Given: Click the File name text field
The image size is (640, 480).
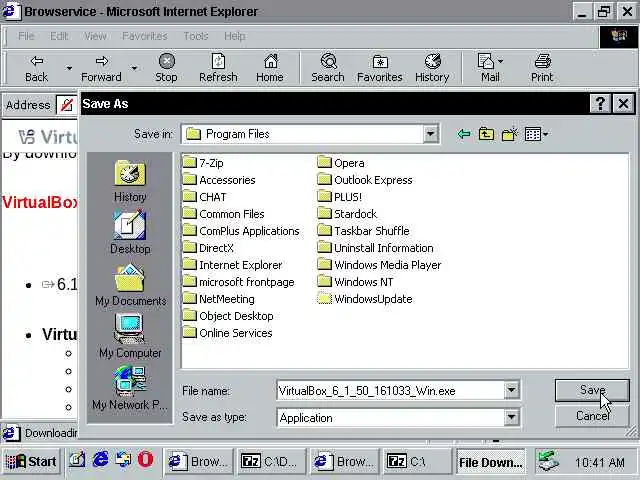Looking at the screenshot, I should pos(390,391).
